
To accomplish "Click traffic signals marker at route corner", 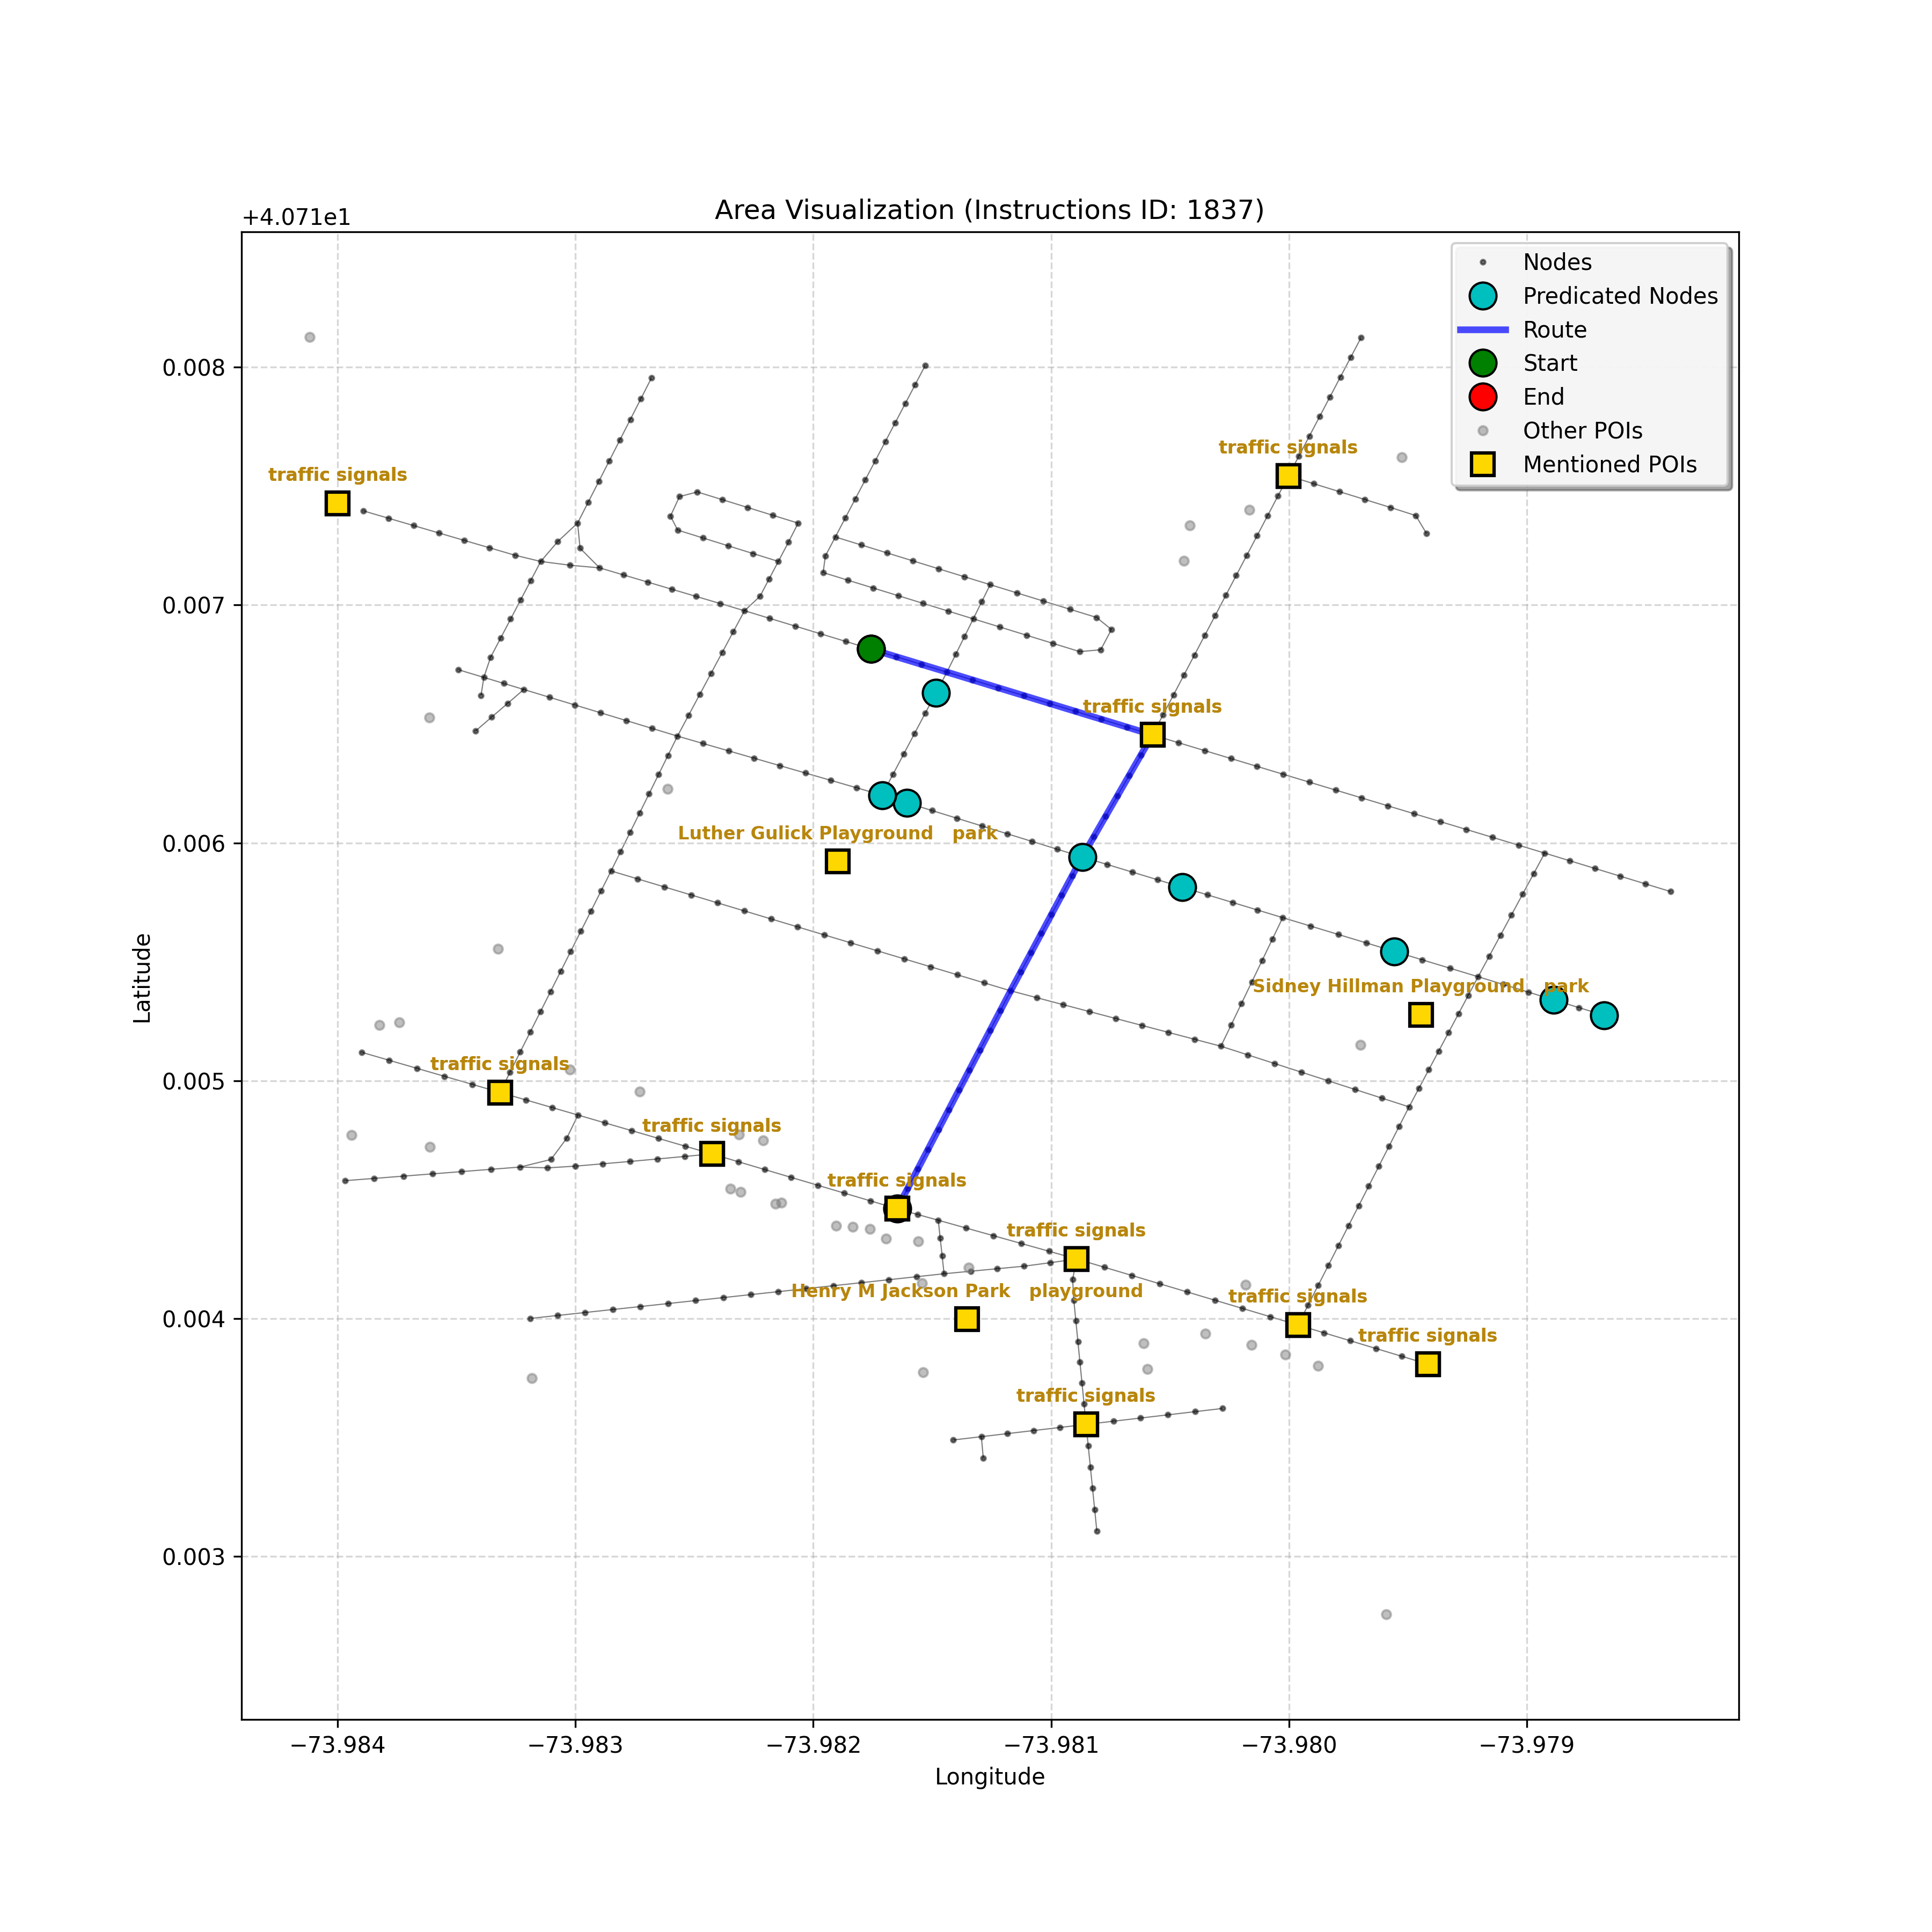I will click(1152, 735).
